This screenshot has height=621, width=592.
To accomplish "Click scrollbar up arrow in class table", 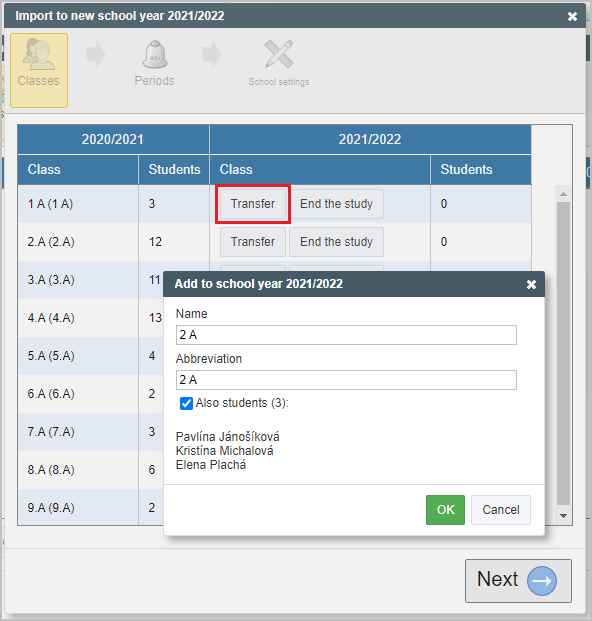I will click(563, 194).
